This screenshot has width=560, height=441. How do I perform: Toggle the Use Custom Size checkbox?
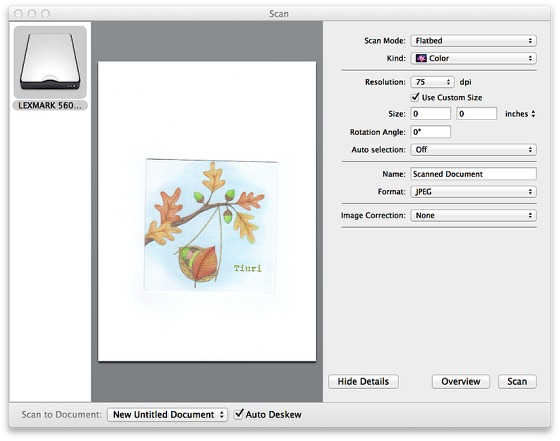point(415,97)
